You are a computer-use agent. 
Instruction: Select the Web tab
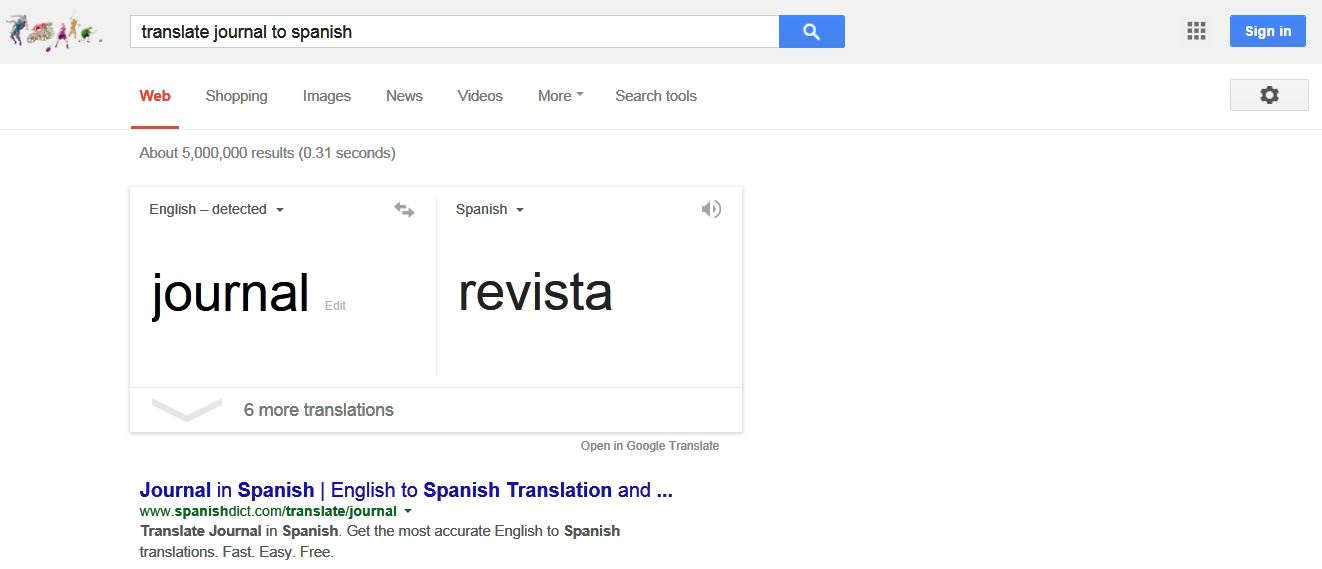tap(155, 96)
